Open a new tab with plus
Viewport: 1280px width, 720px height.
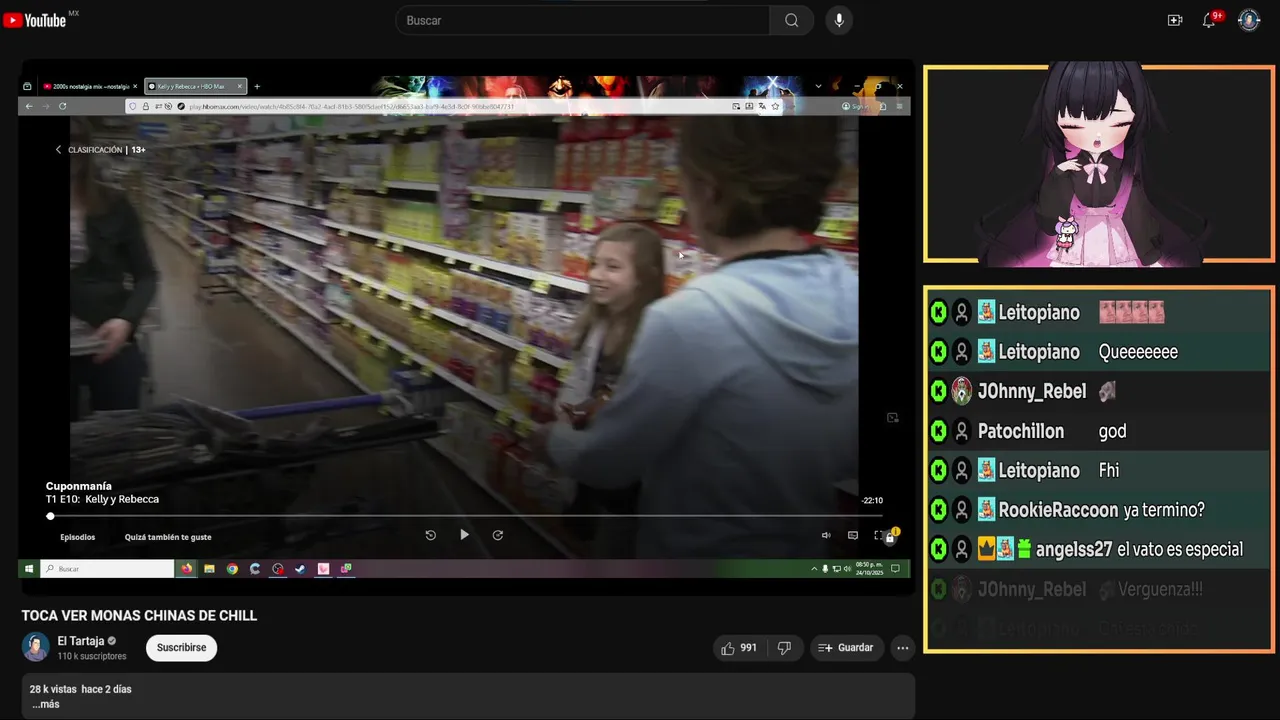pos(257,87)
